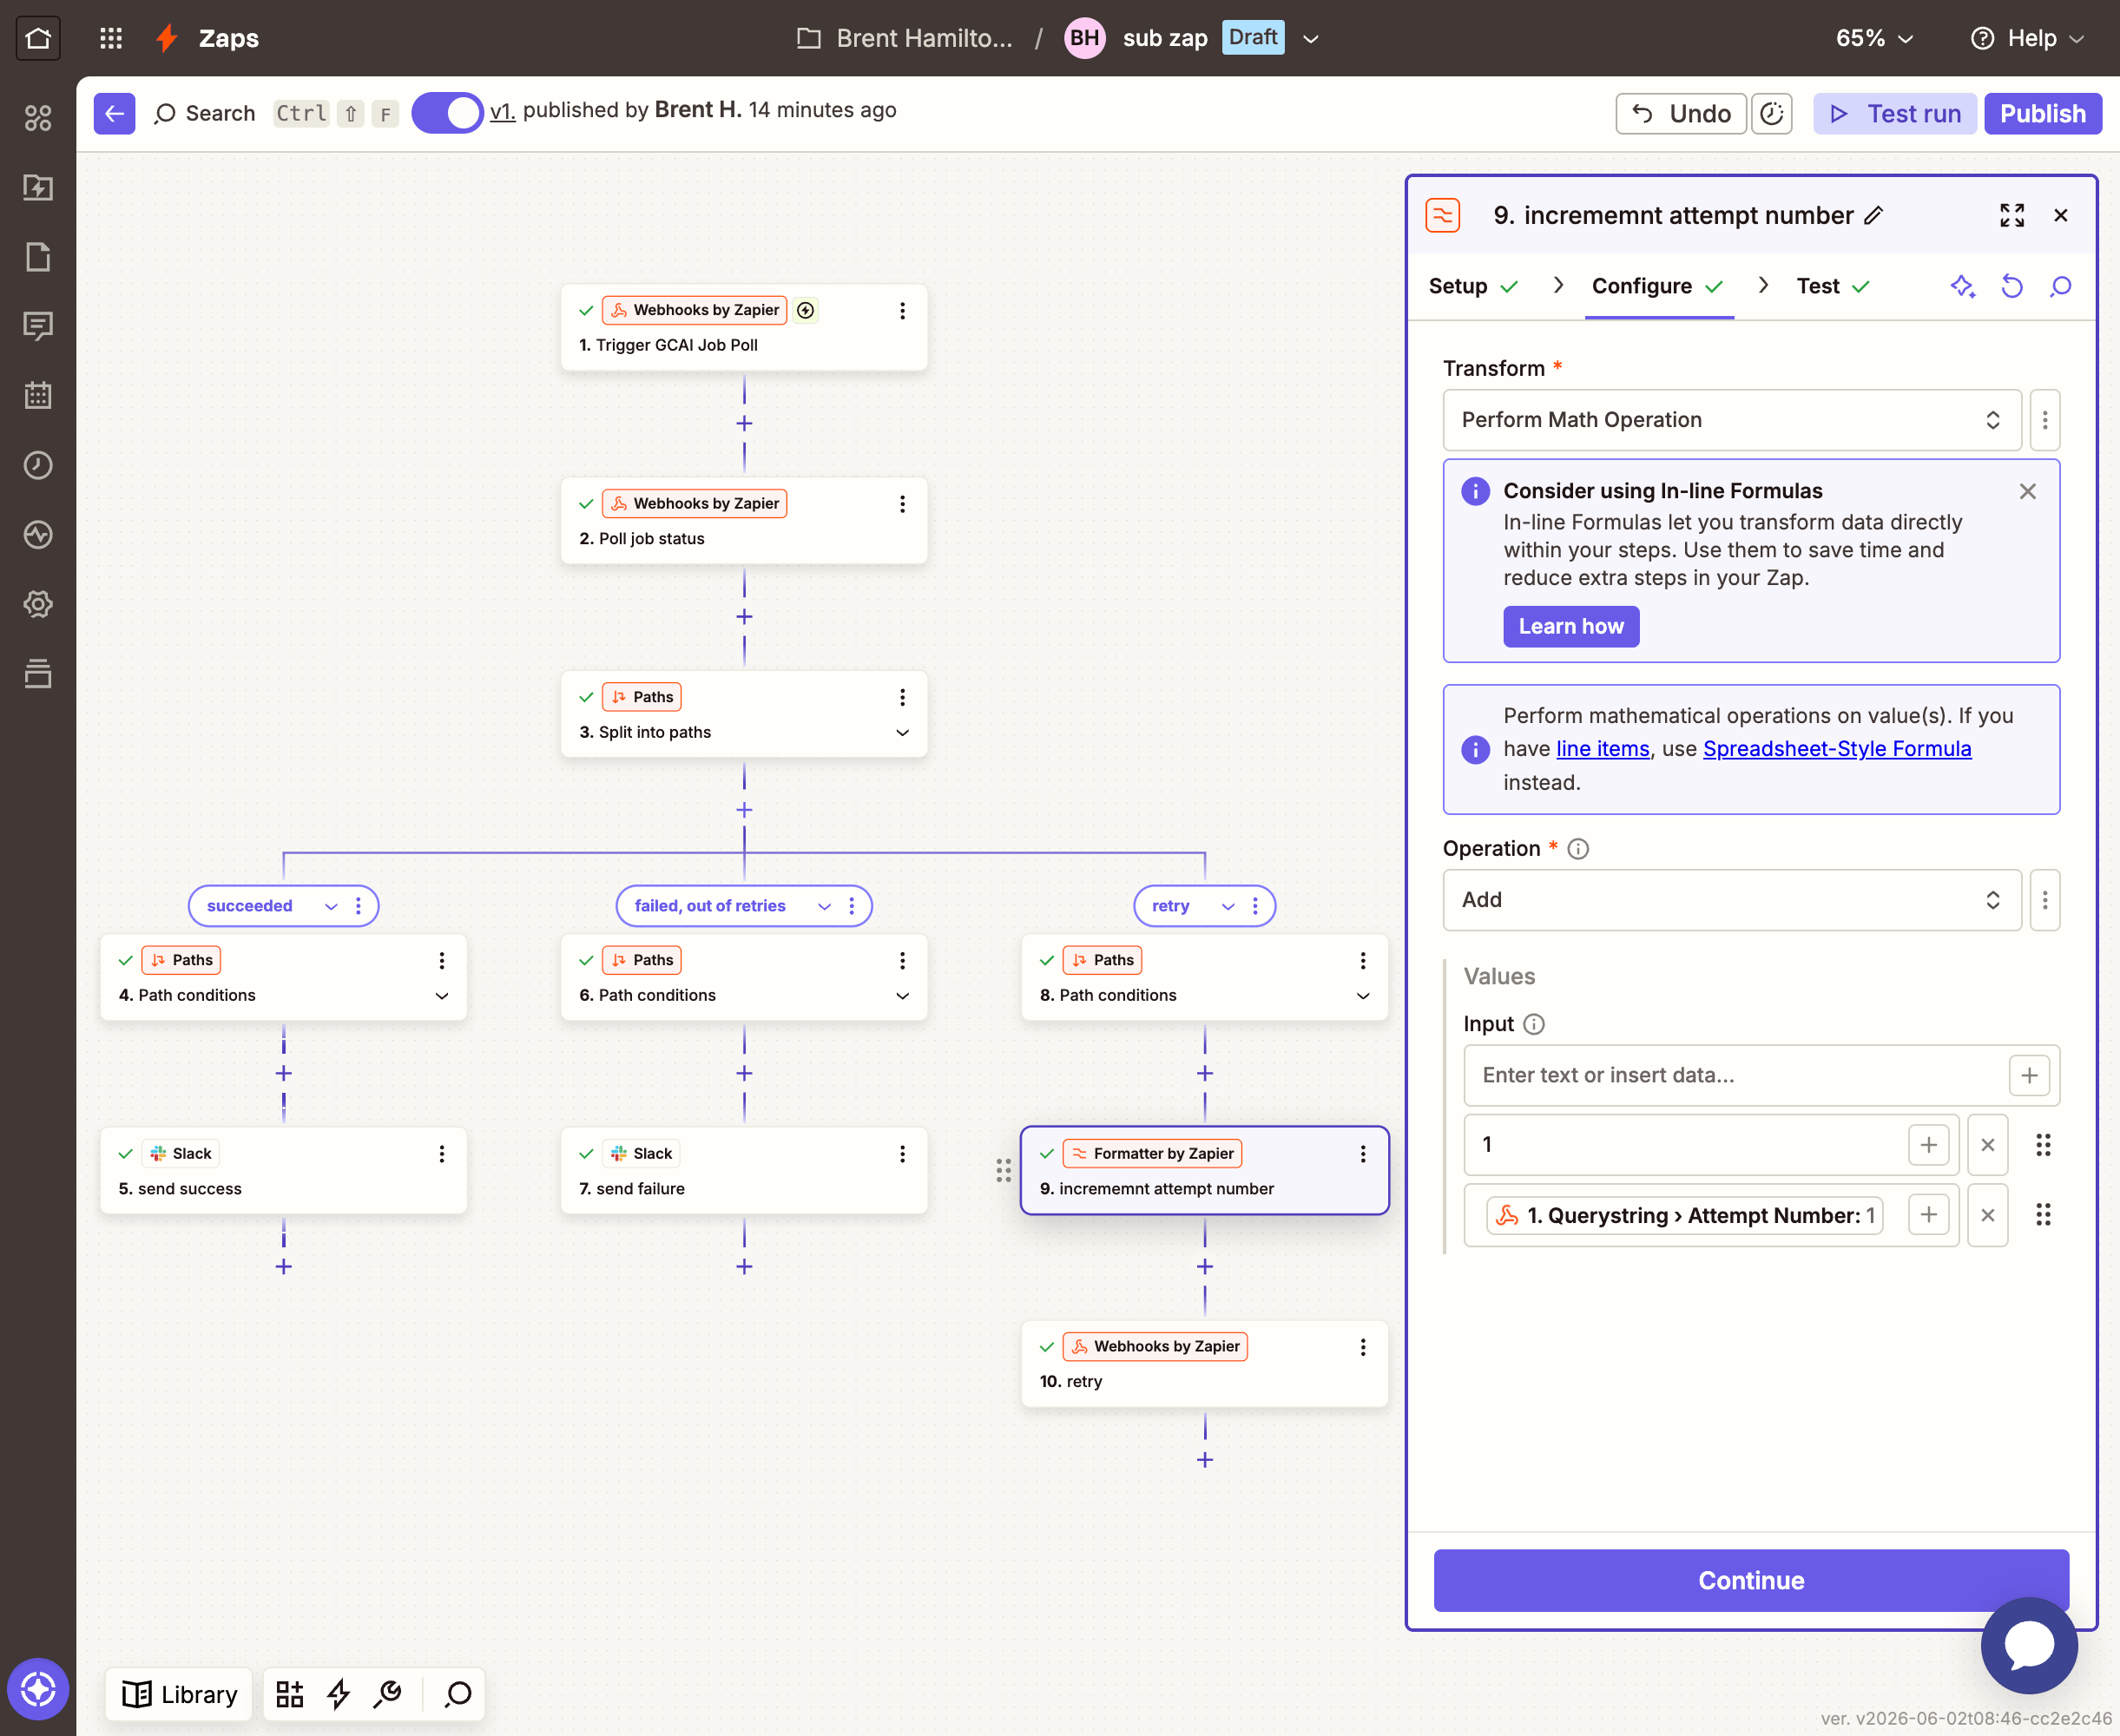Click the Learn how button
The image size is (2120, 1736).
pos(1571,626)
